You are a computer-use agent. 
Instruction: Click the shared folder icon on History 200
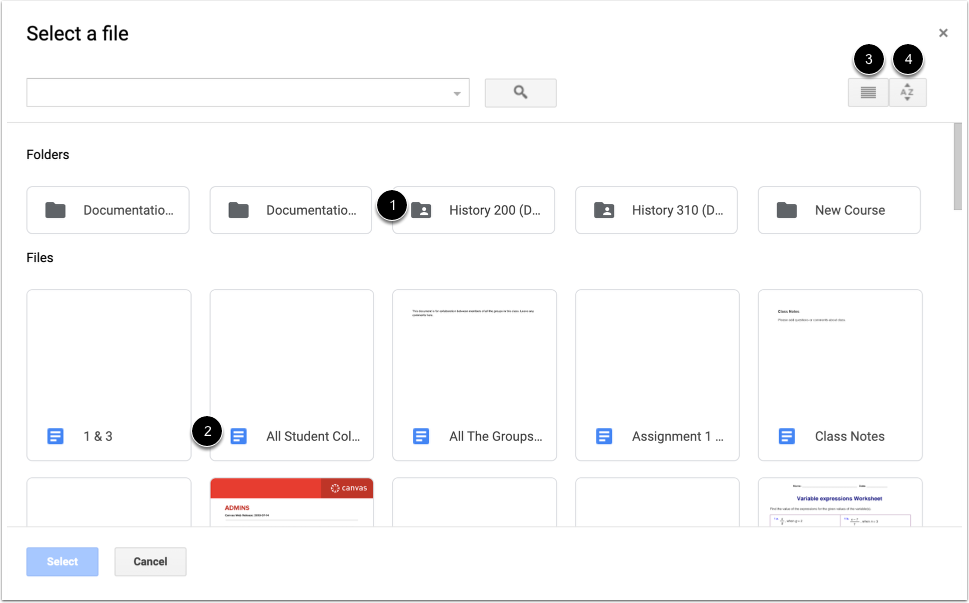pyautogui.click(x=423, y=210)
